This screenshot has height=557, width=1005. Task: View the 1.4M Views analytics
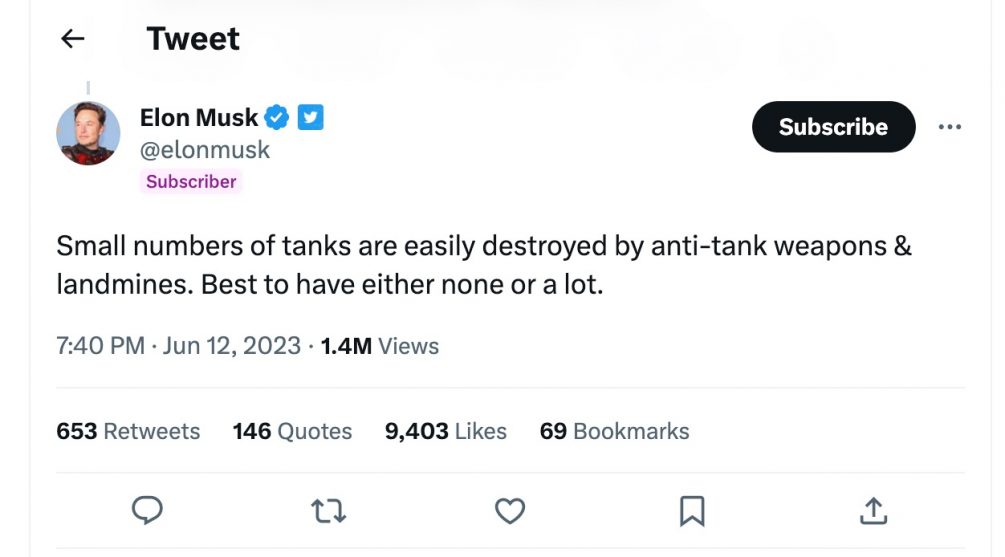point(379,346)
